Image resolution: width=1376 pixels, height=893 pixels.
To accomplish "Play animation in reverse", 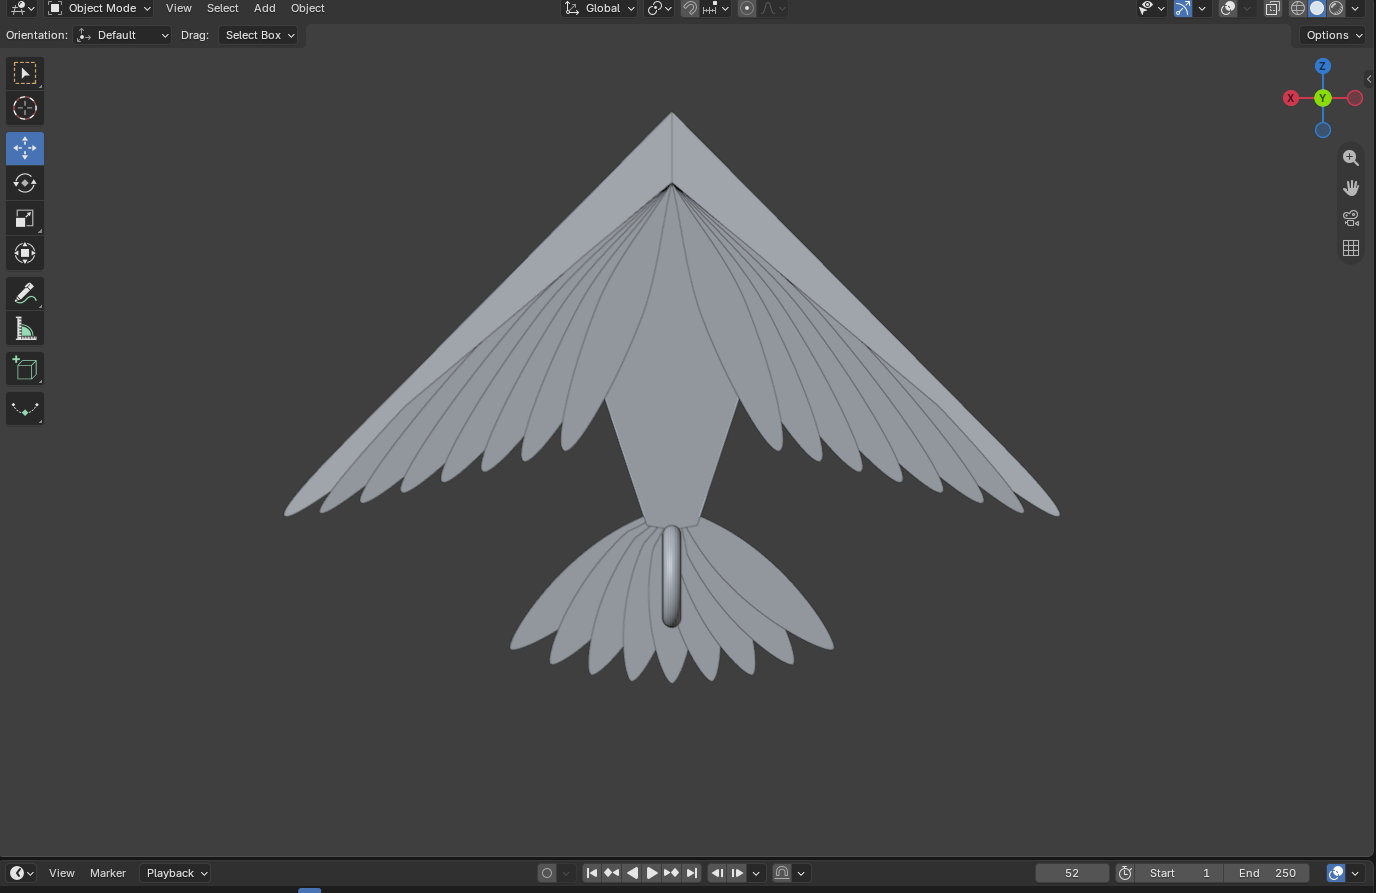I will [631, 873].
